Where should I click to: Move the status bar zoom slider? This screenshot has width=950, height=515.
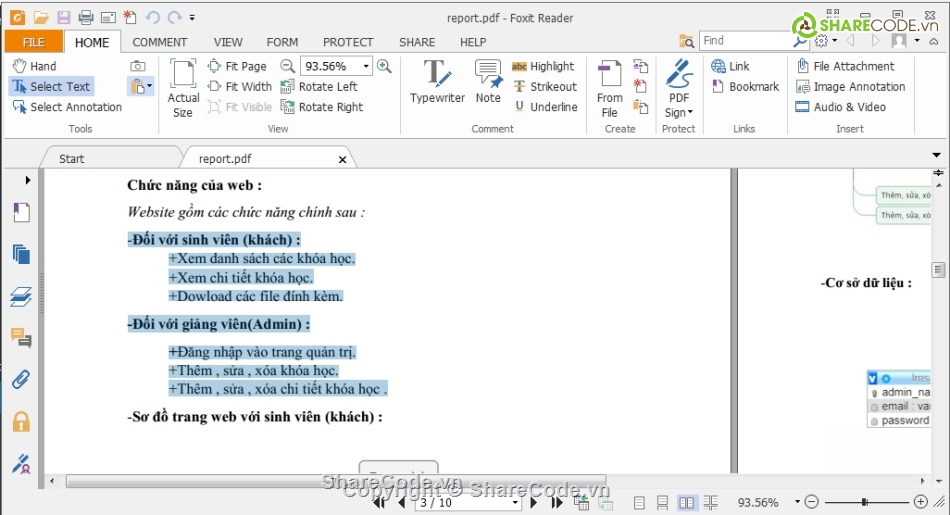pyautogui.click(x=865, y=502)
